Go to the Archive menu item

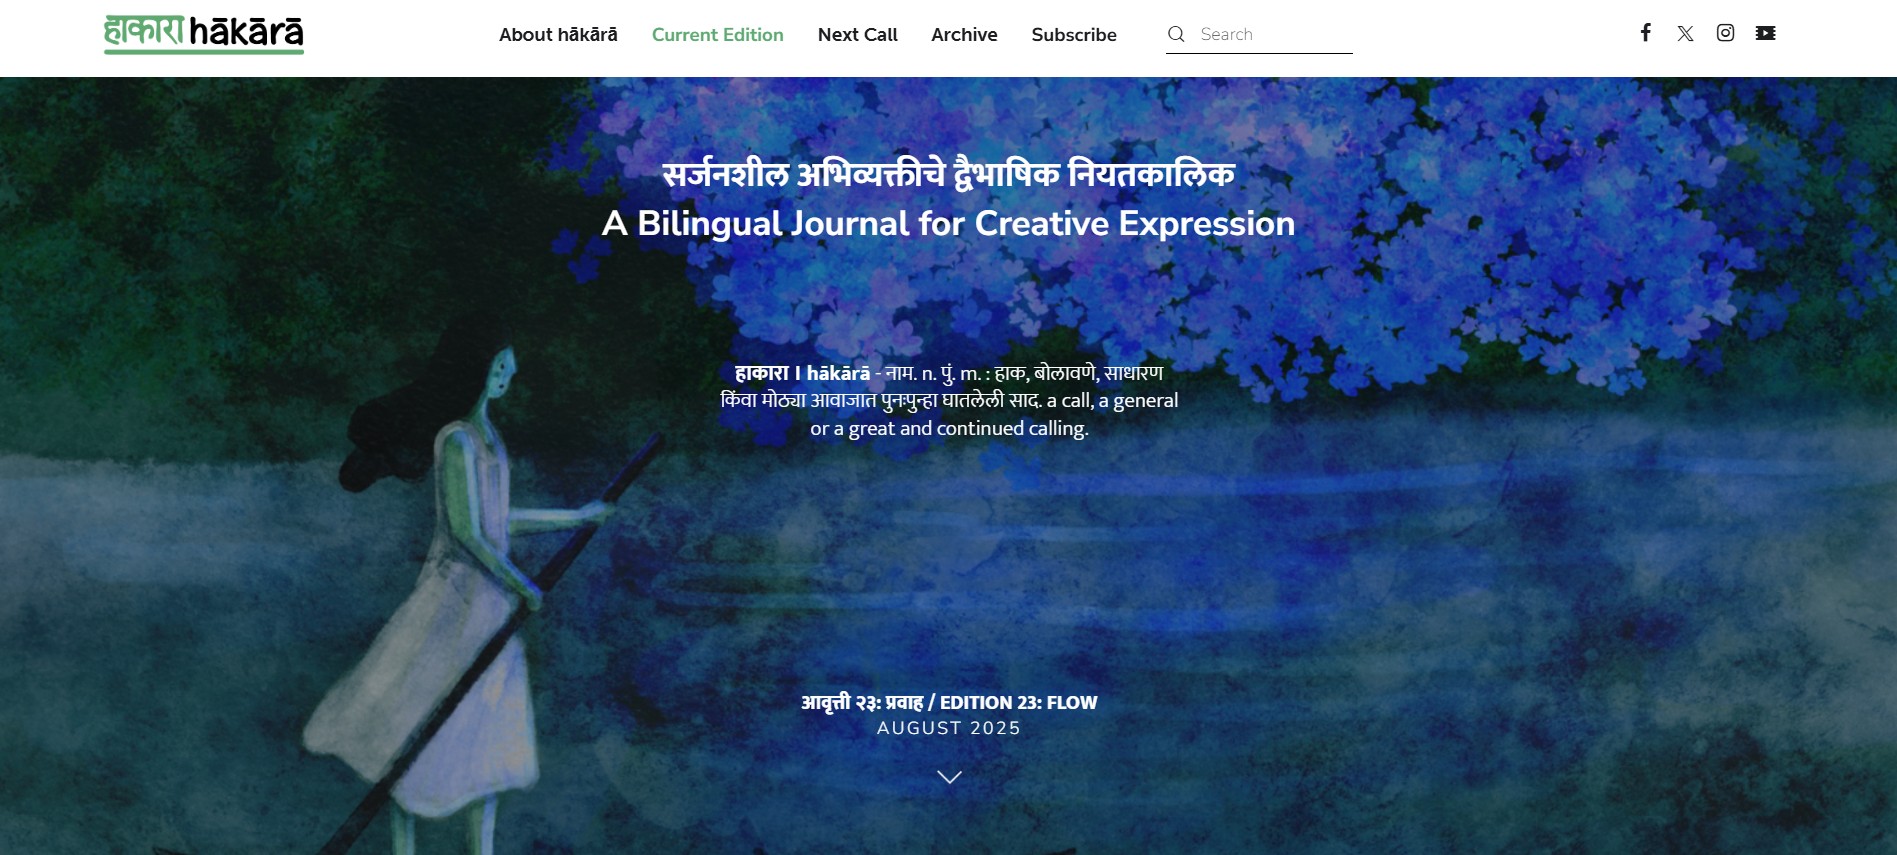964,34
